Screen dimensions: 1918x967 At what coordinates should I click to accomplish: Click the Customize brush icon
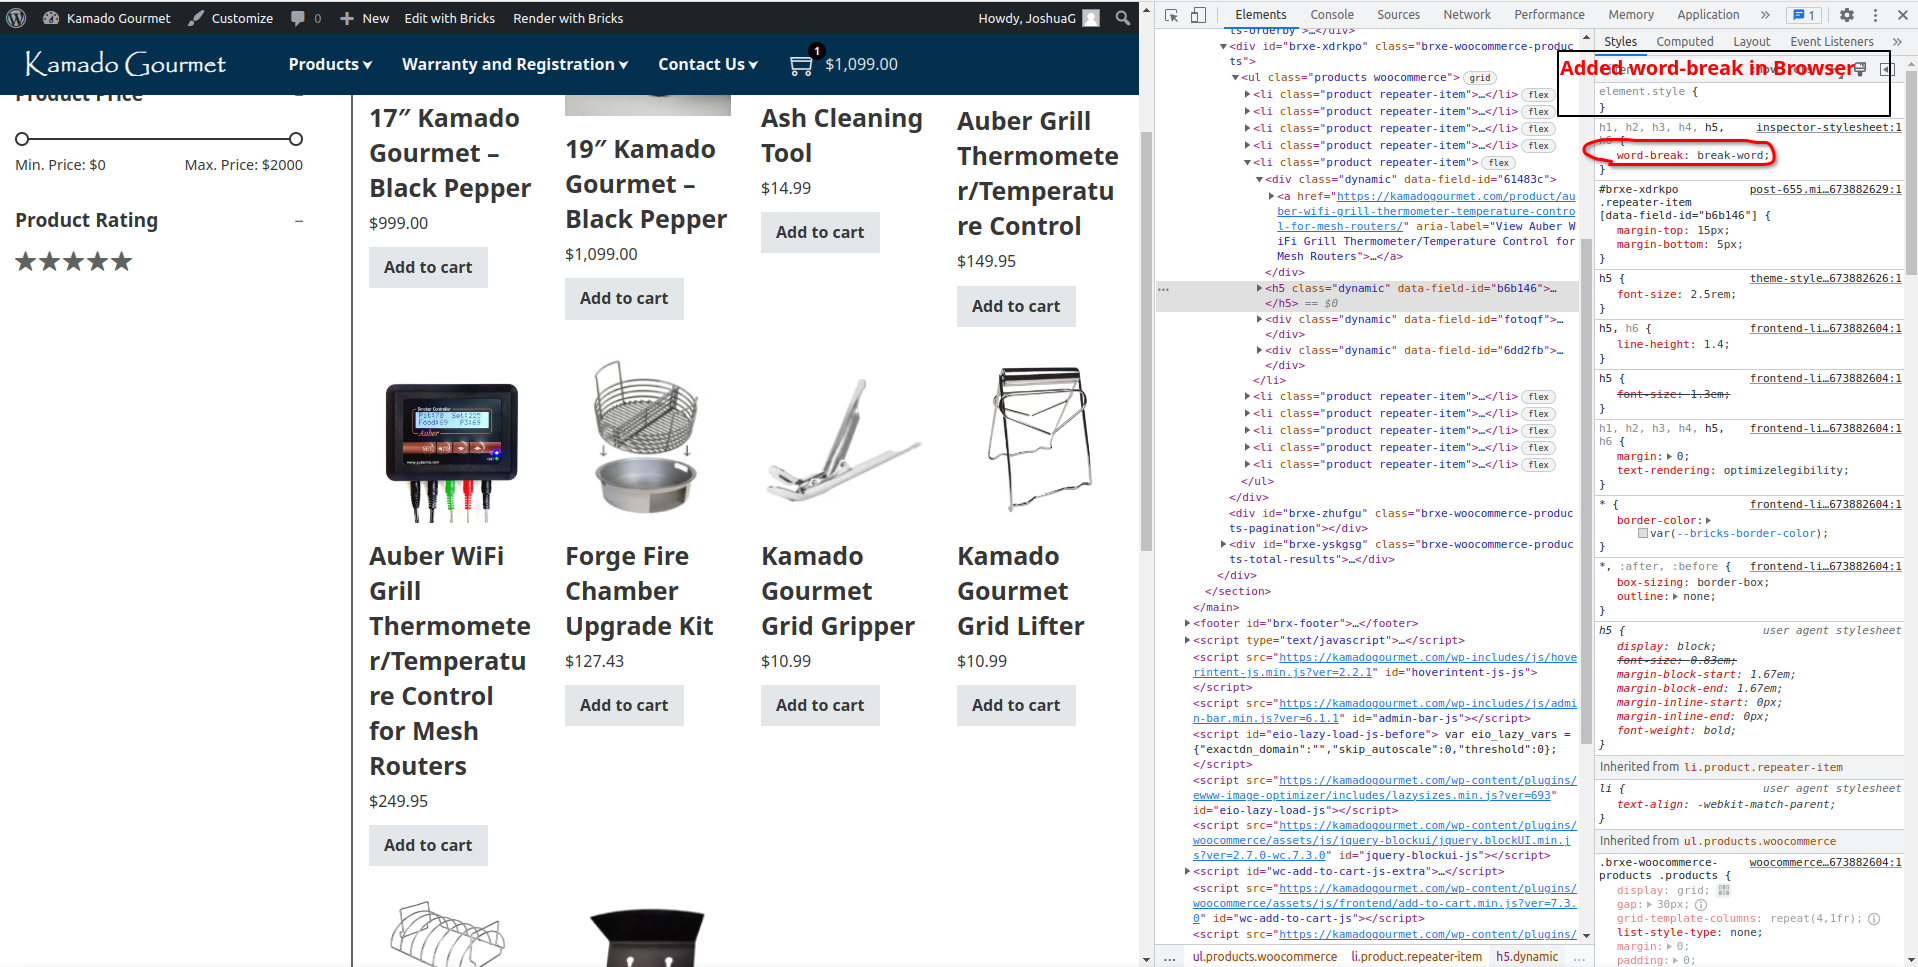(x=197, y=18)
